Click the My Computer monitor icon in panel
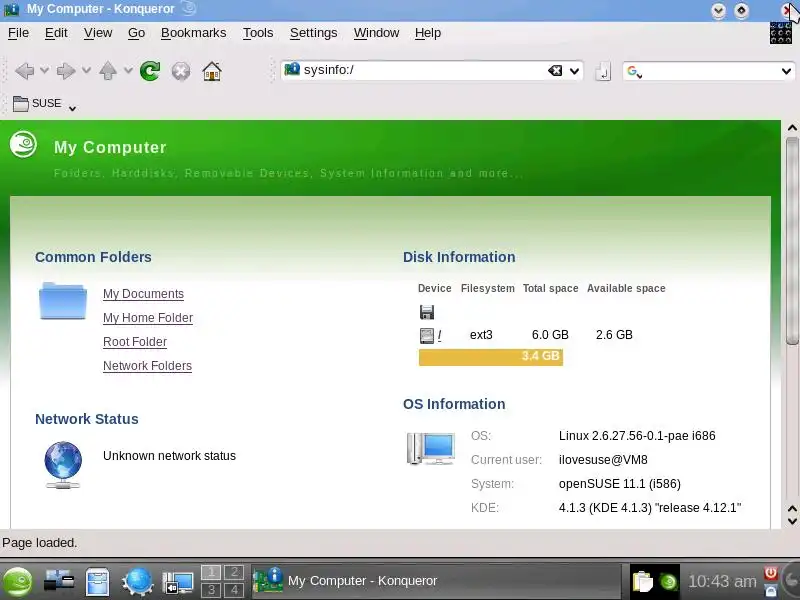This screenshot has height=600, width=800. point(178,583)
